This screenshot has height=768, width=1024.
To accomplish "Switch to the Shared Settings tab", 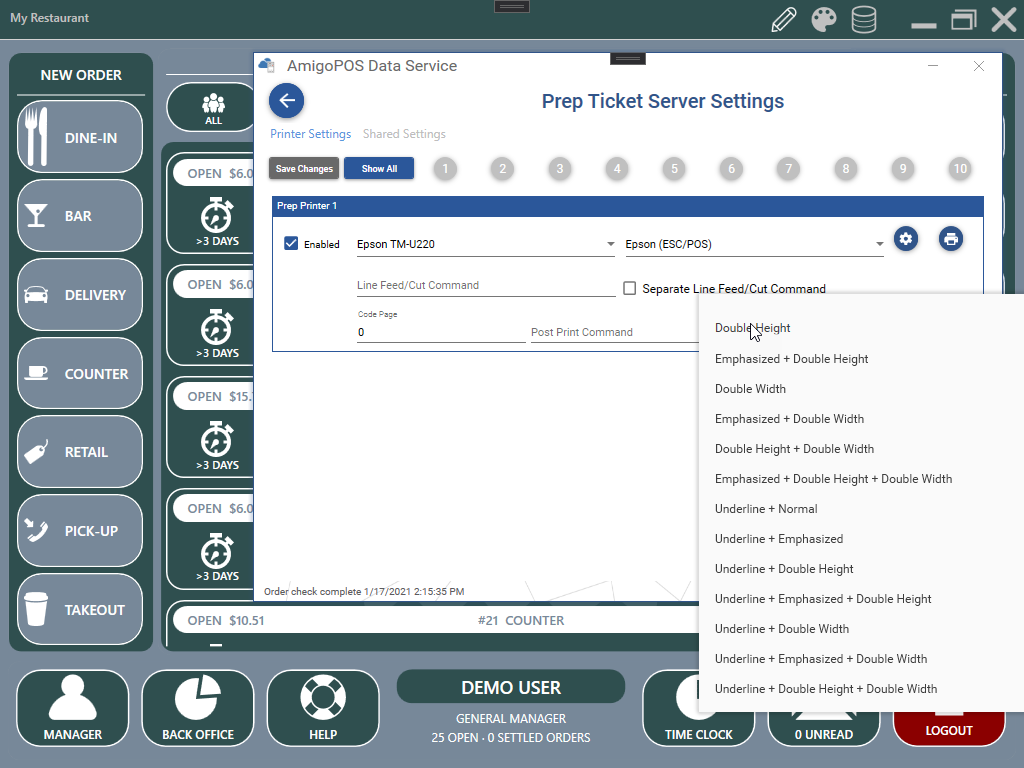I will tap(404, 134).
